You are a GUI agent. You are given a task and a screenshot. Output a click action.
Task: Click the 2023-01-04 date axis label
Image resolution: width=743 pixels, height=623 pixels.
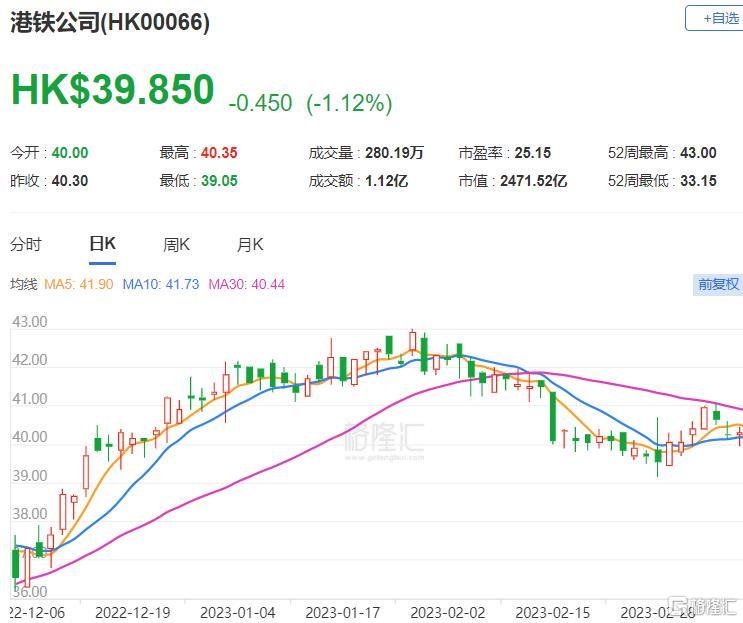coord(237,613)
